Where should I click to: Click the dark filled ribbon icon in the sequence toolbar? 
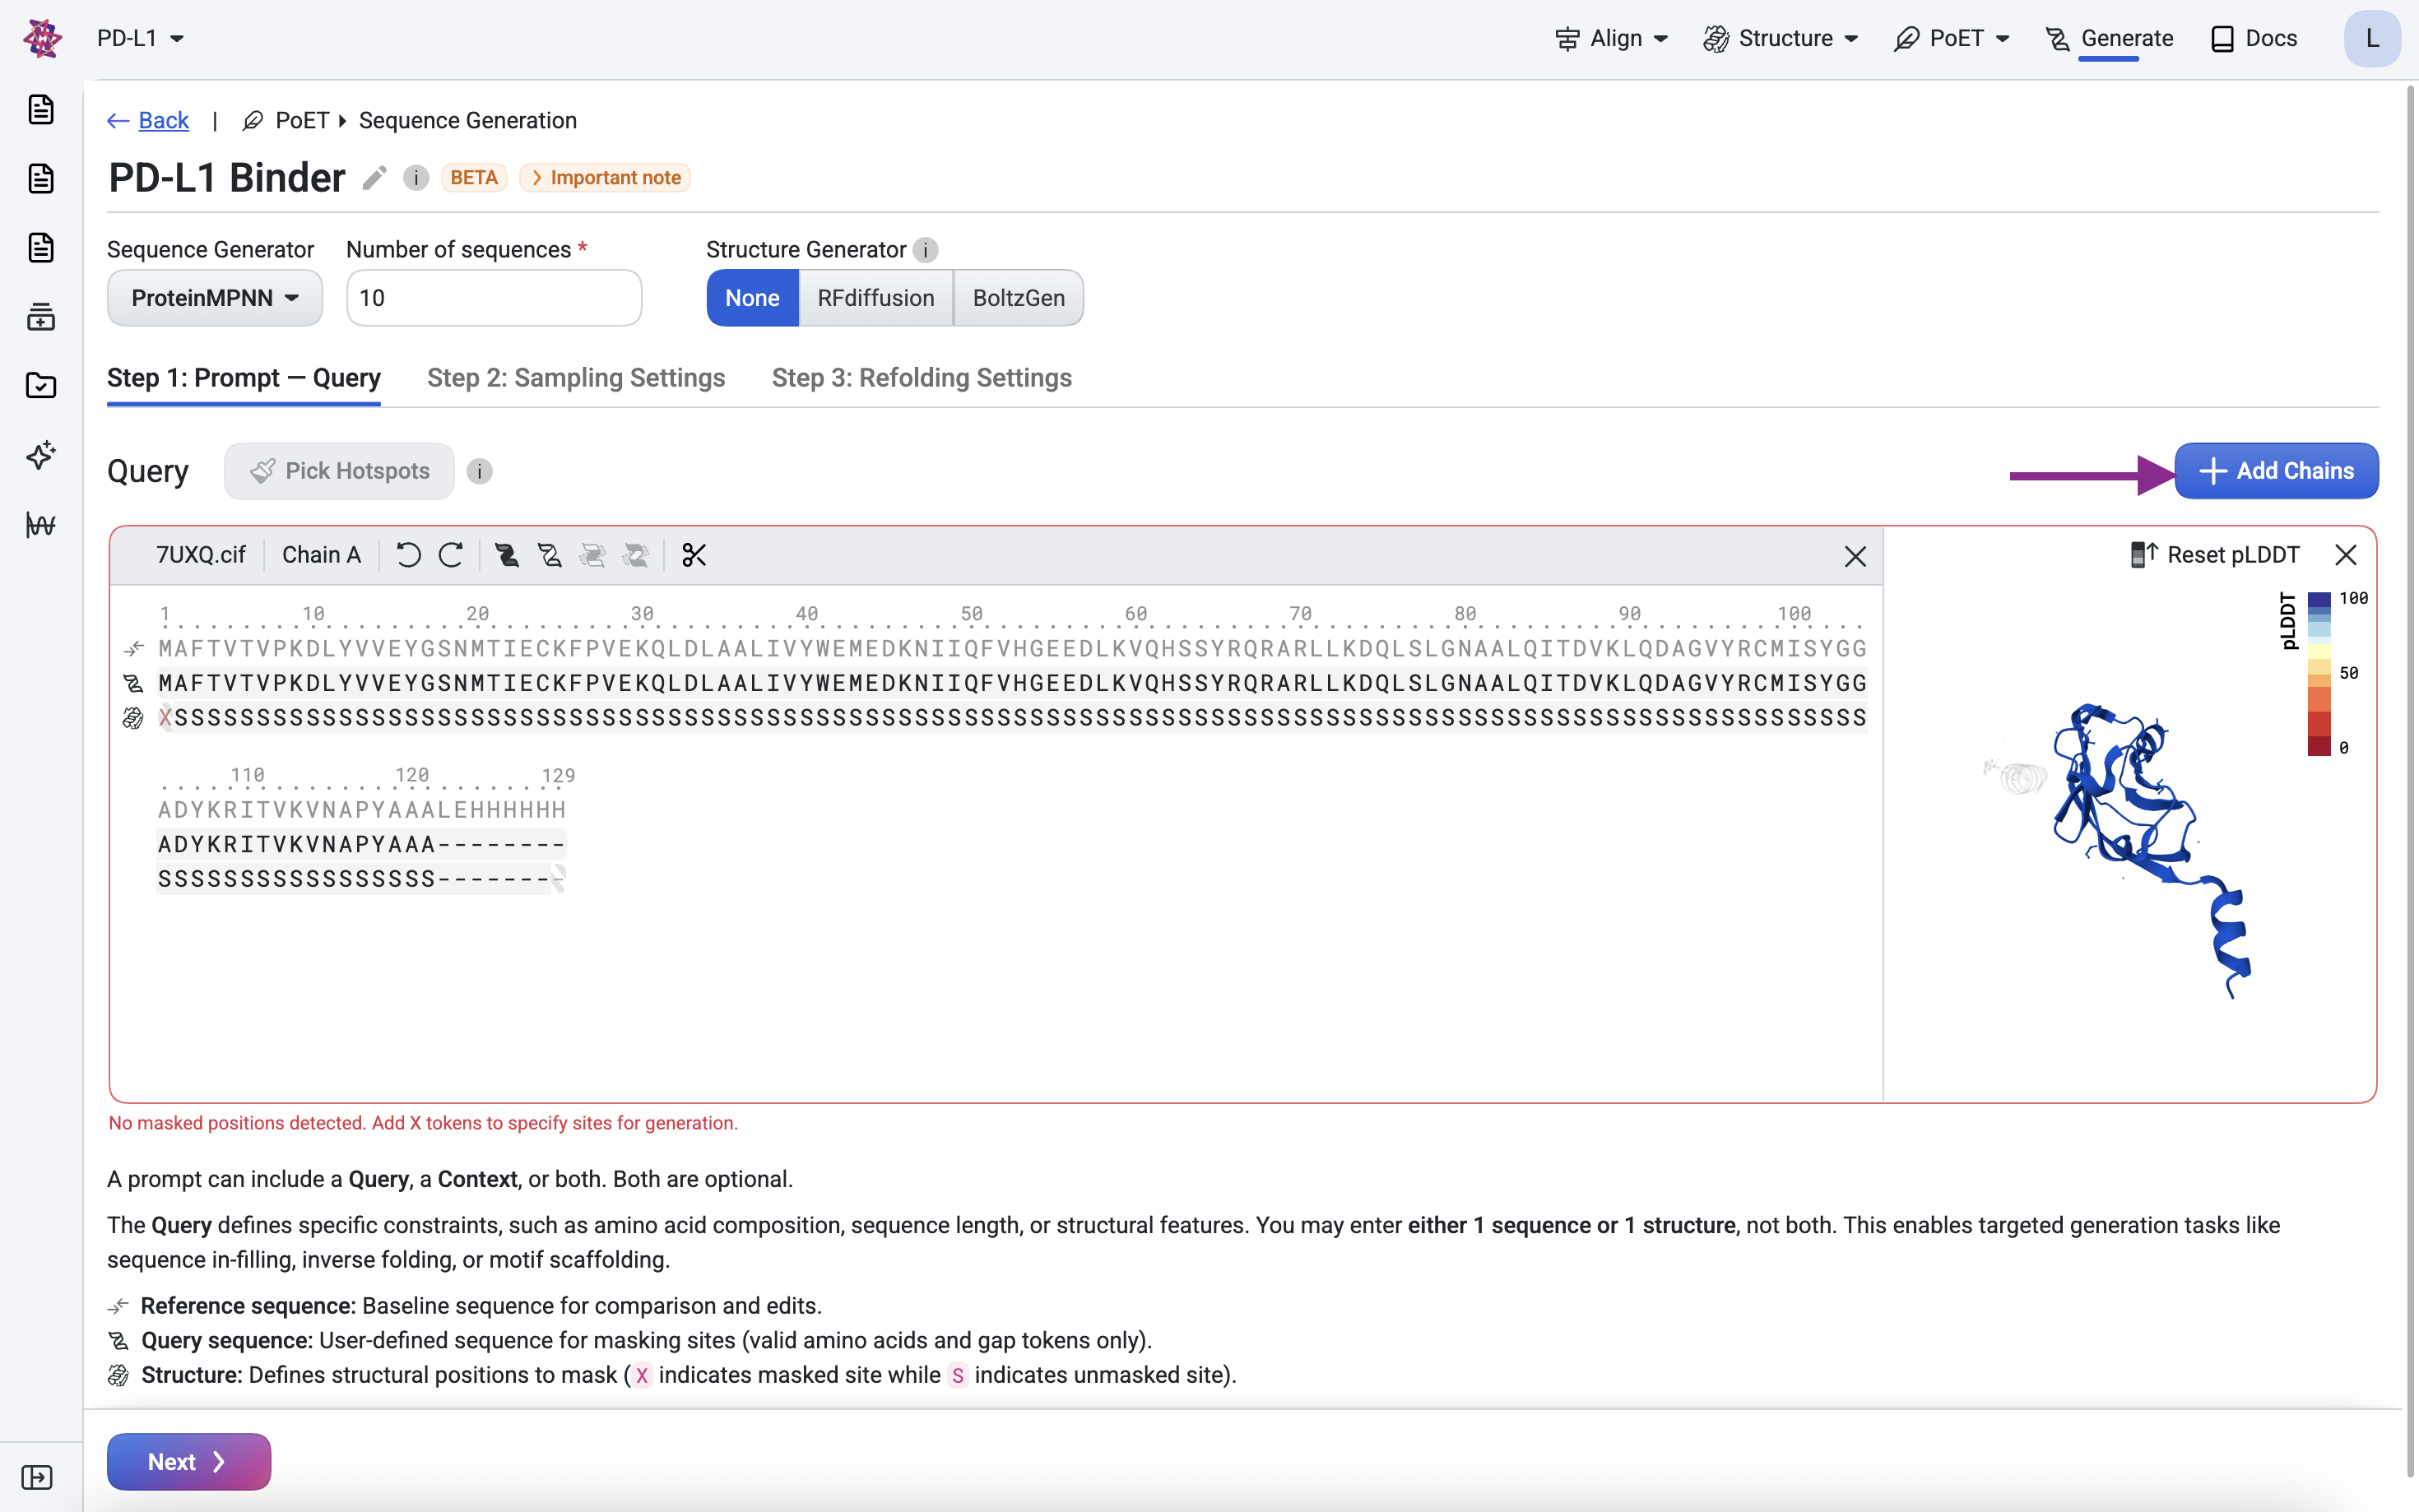tap(507, 555)
